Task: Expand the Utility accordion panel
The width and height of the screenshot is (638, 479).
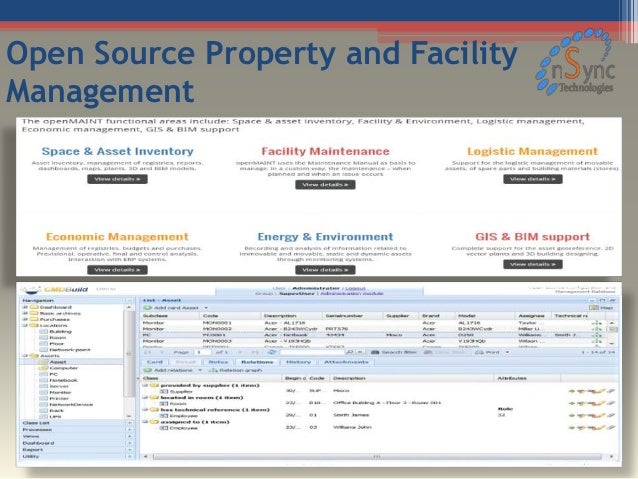Action: [x=130, y=457]
